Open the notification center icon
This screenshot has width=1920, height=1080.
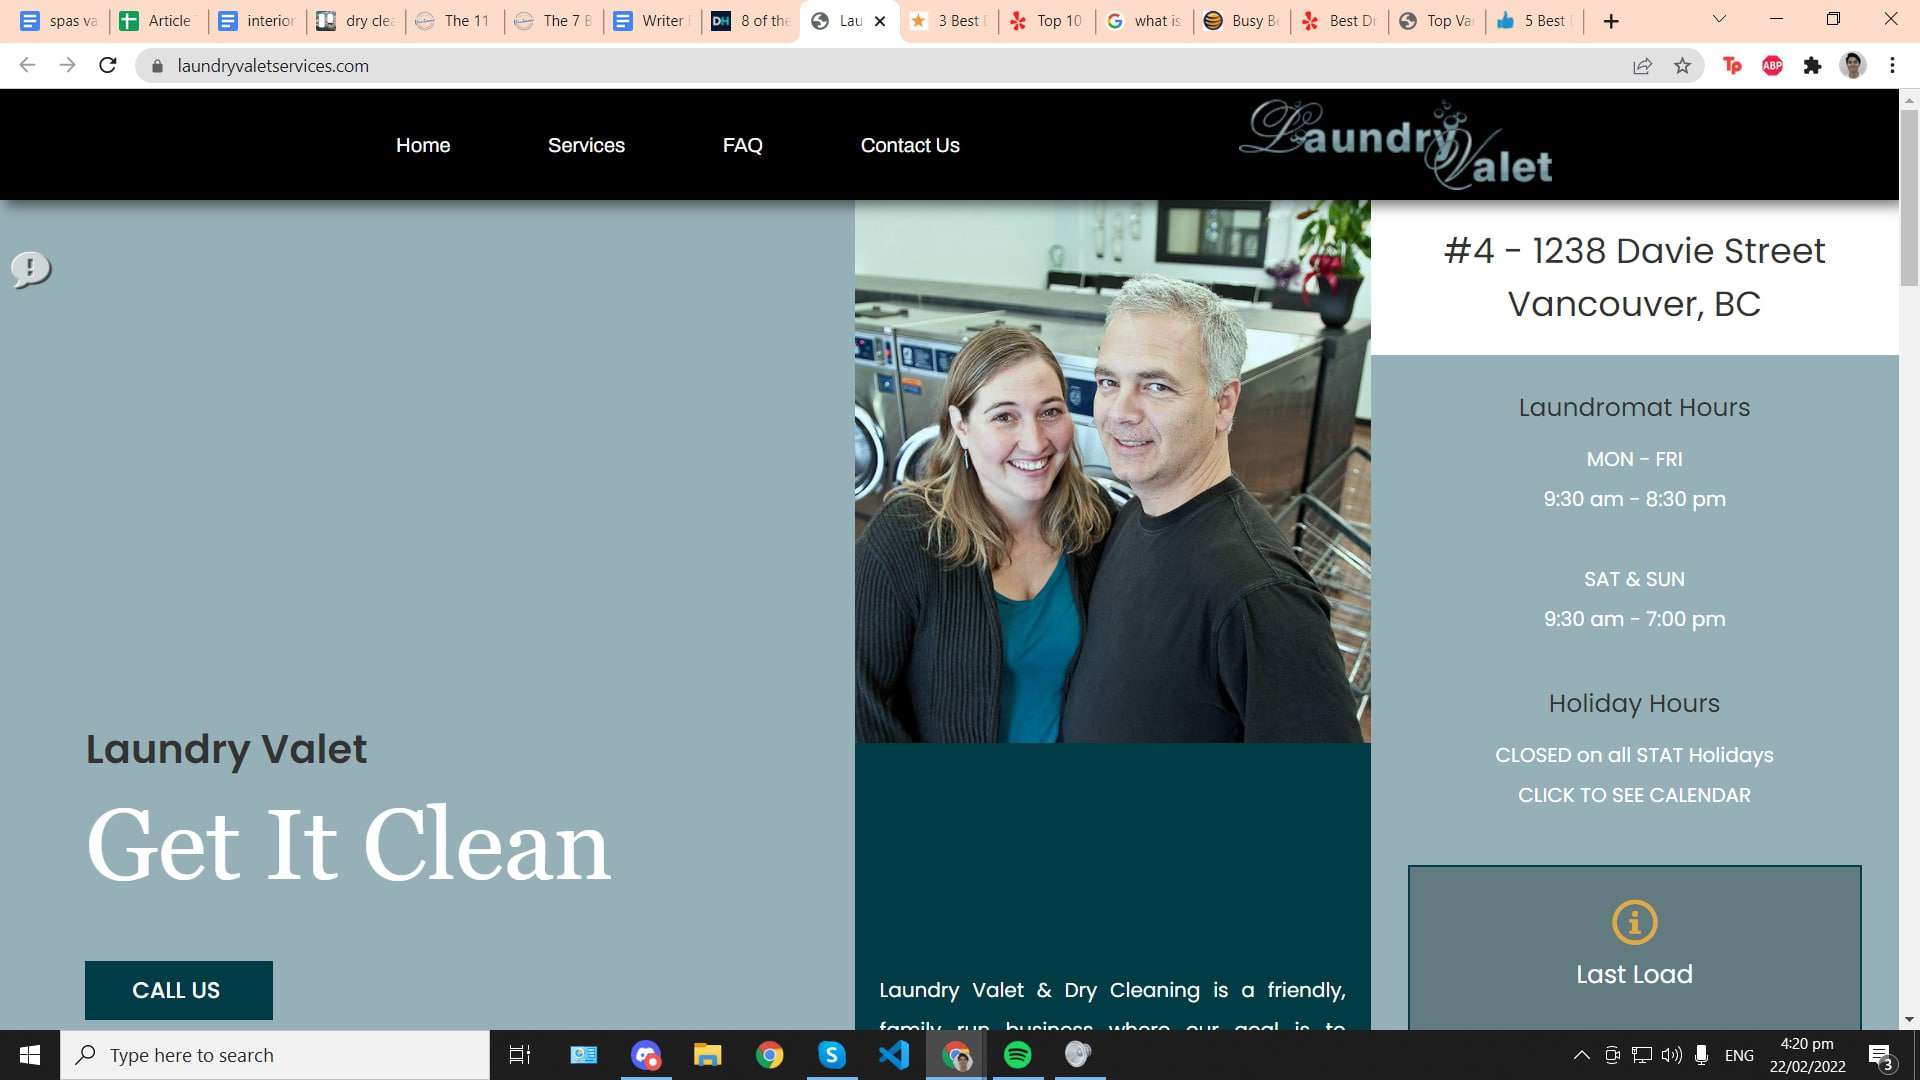1880,1056
